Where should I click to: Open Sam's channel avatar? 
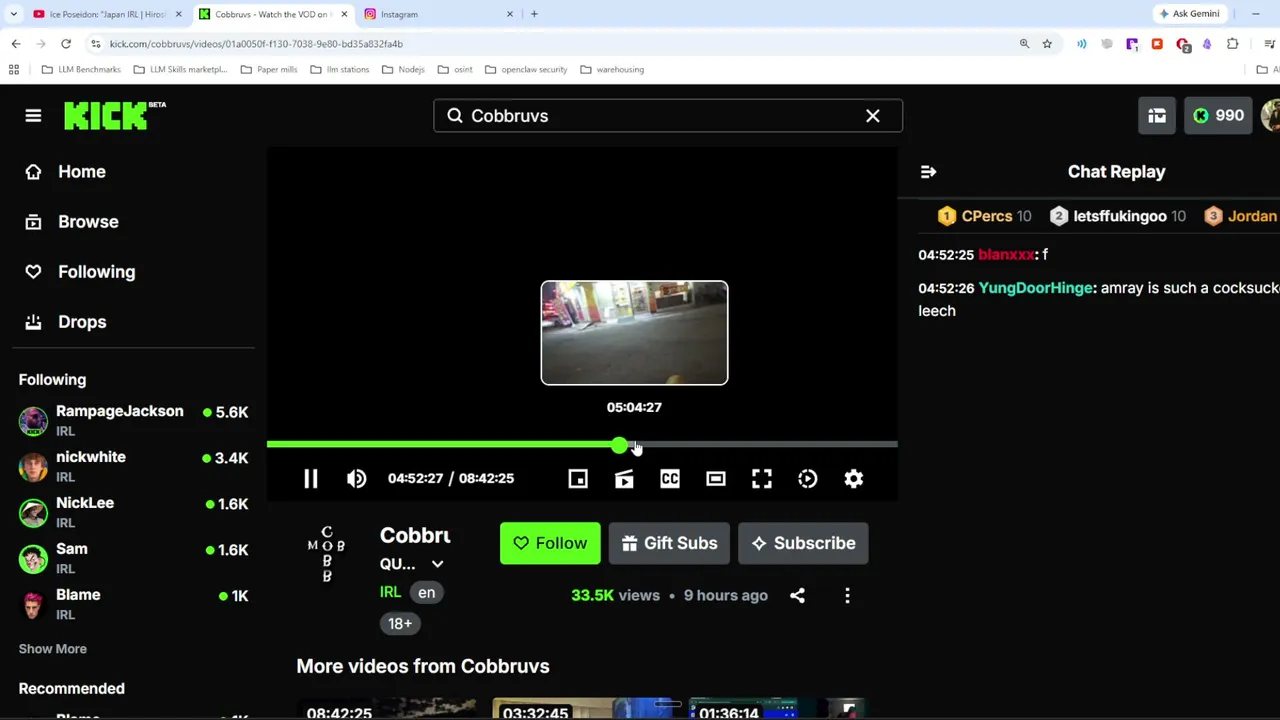(x=33, y=559)
